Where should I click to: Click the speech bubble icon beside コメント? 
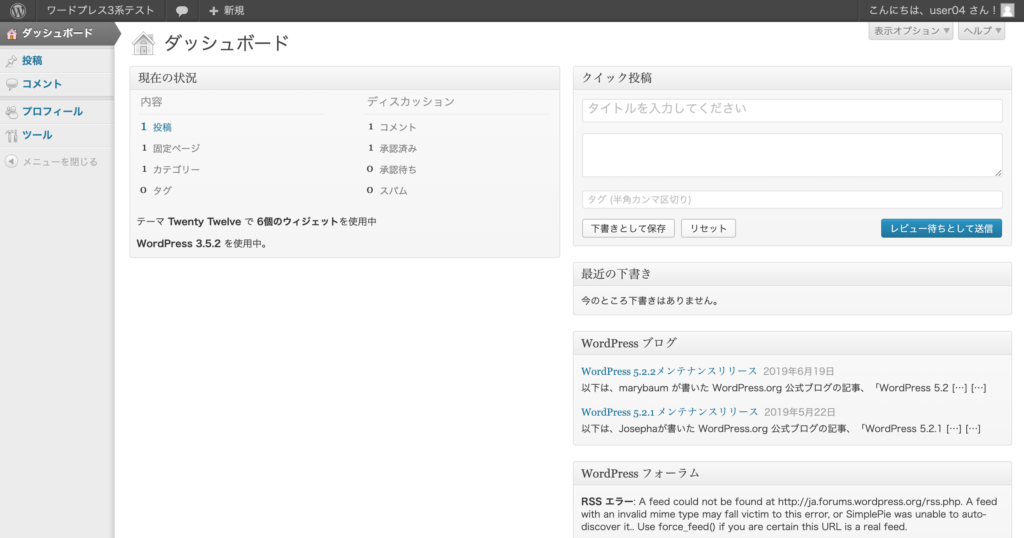pos(11,84)
